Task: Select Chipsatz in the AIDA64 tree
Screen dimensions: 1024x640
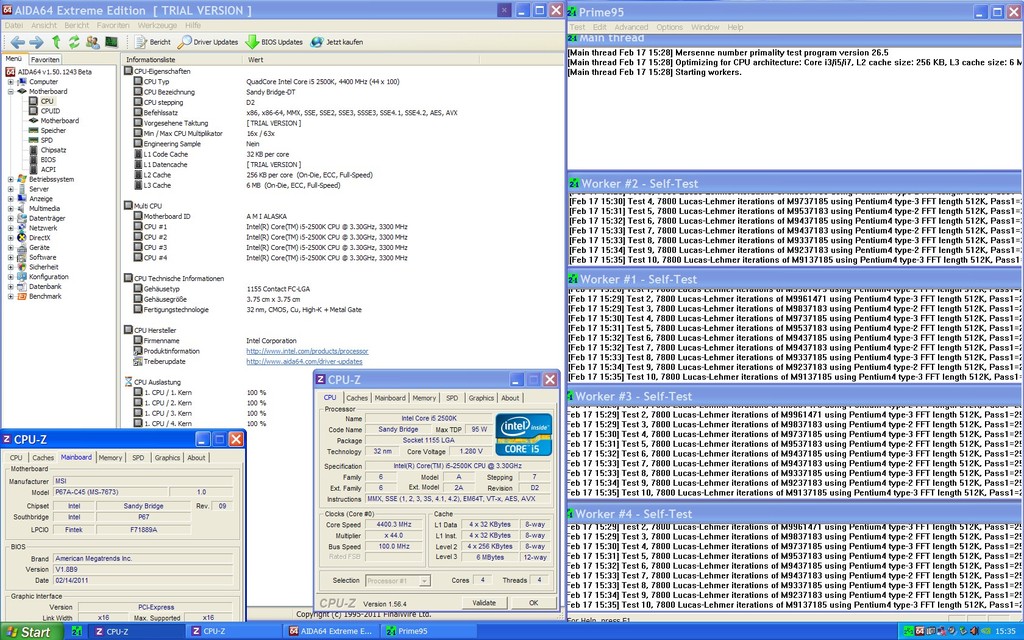Action: (x=53, y=150)
